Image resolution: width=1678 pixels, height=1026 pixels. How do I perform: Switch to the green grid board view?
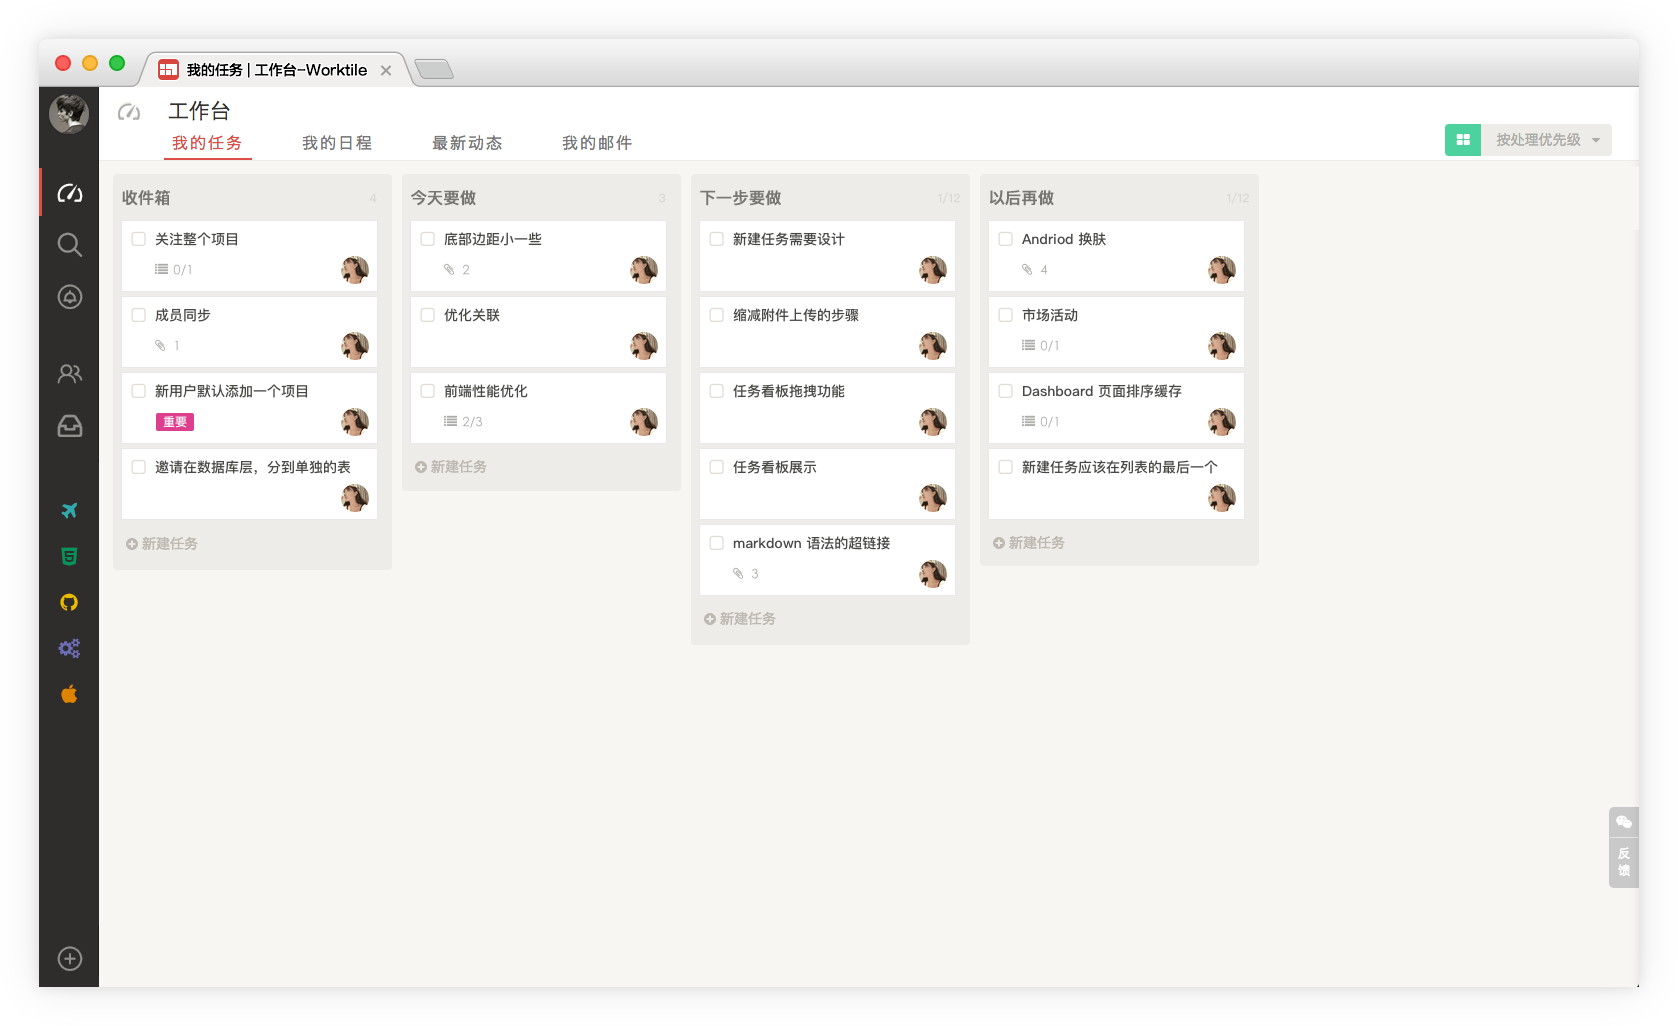1462,140
